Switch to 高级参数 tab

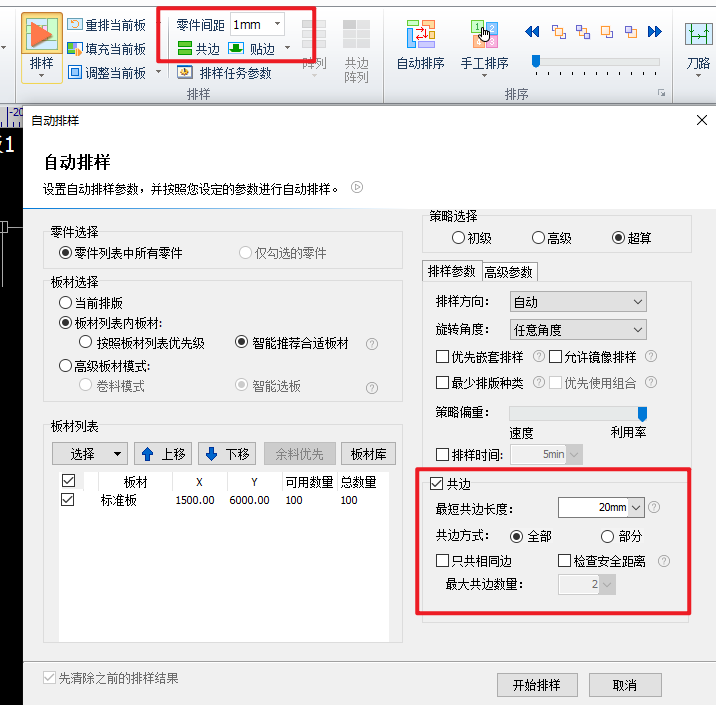coord(509,272)
